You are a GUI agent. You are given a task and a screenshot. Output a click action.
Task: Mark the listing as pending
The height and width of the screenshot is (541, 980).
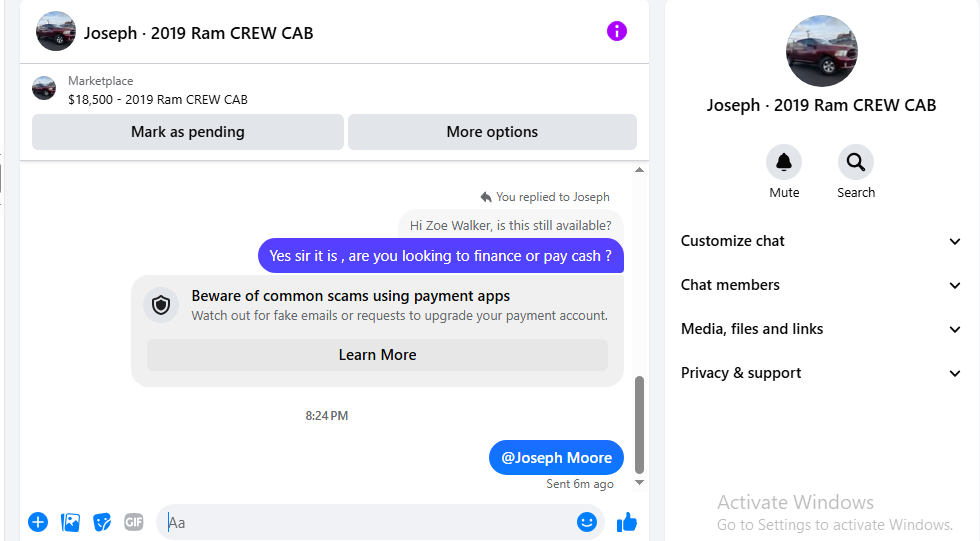[188, 132]
